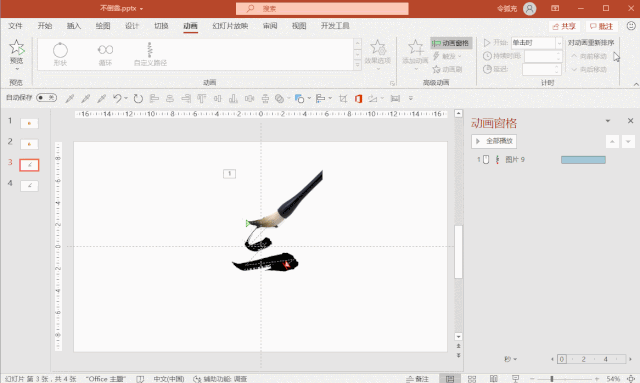The image size is (640, 383).
Task: Click the 延迟 delay field
Action: point(542,69)
